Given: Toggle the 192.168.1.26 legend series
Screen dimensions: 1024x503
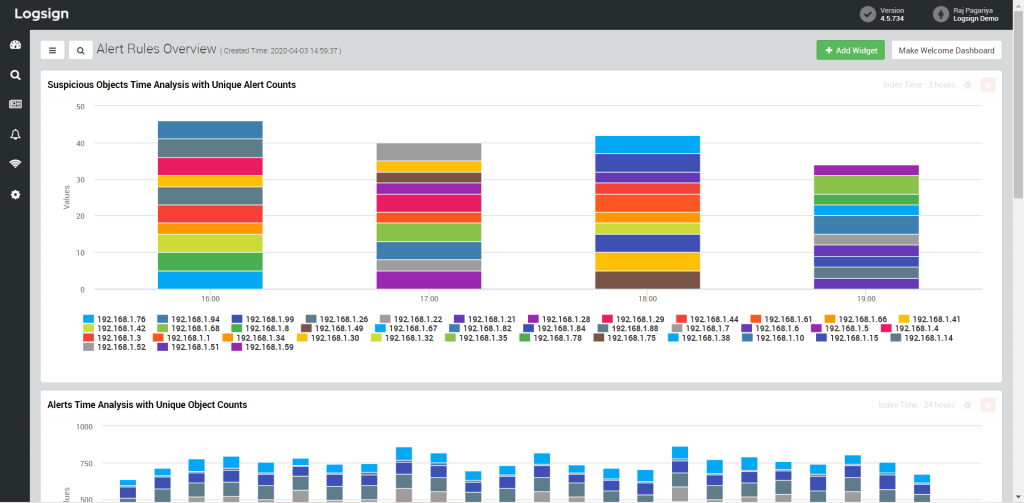Looking at the screenshot, I should click(x=339, y=319).
